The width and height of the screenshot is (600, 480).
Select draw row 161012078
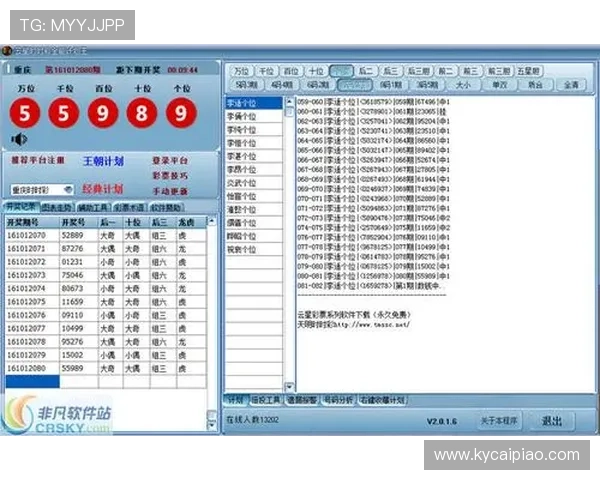coord(106,342)
